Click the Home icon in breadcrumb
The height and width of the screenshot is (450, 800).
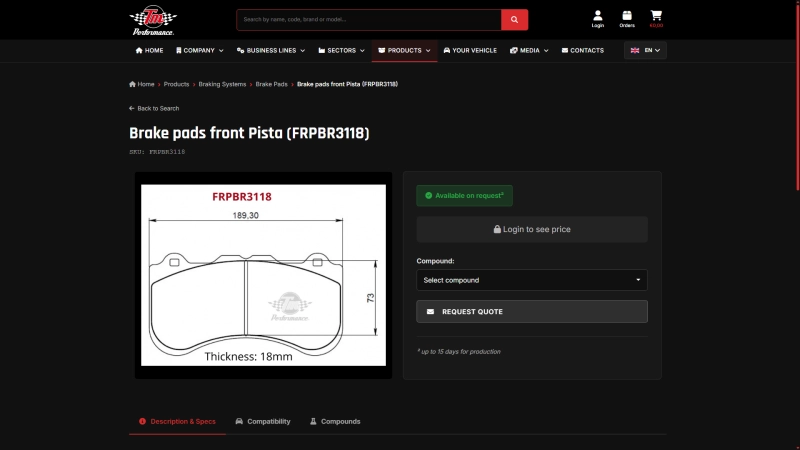point(133,84)
